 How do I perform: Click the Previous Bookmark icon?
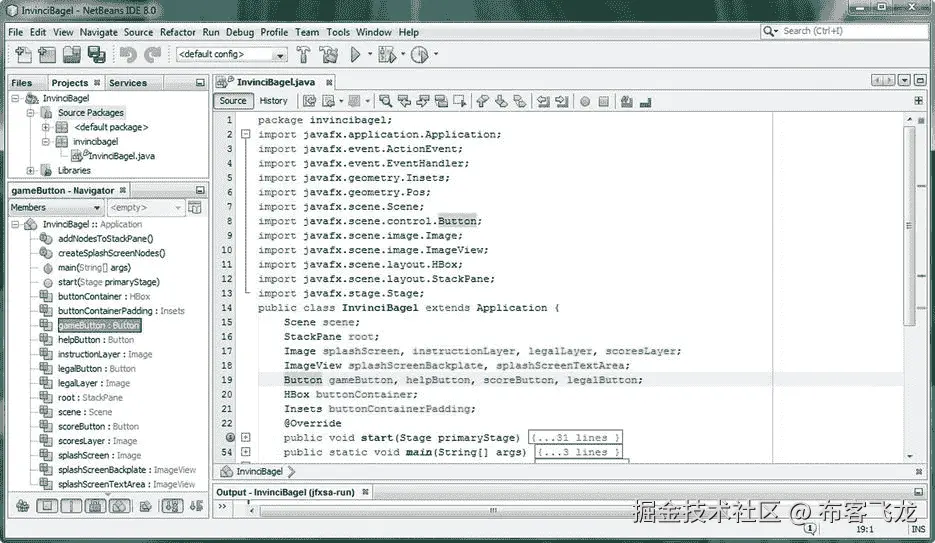[x=482, y=101]
